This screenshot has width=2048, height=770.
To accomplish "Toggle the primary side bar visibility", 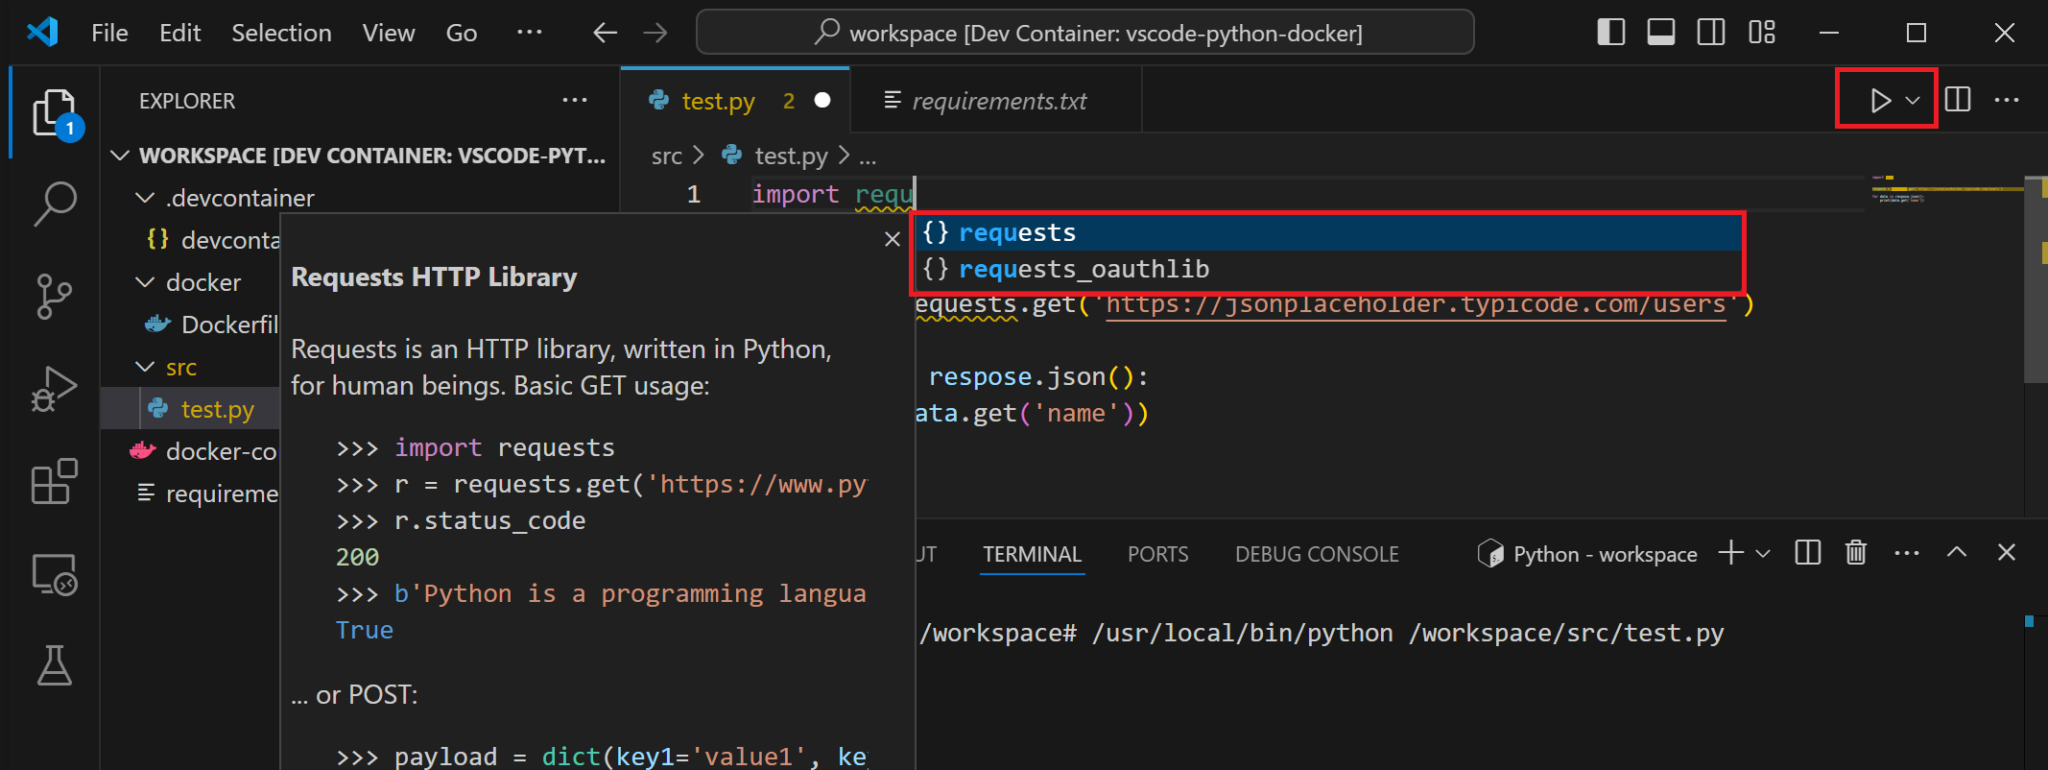I will [x=1611, y=32].
